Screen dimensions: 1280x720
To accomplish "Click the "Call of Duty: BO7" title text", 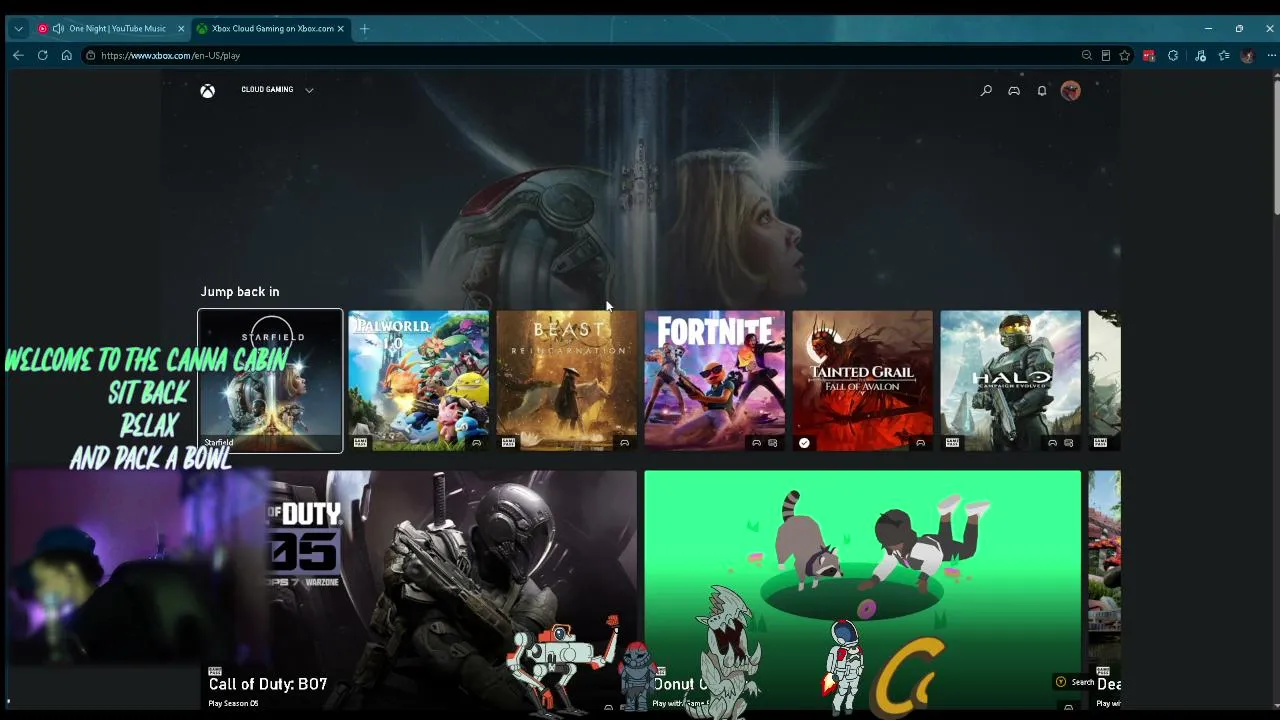I will [268, 684].
